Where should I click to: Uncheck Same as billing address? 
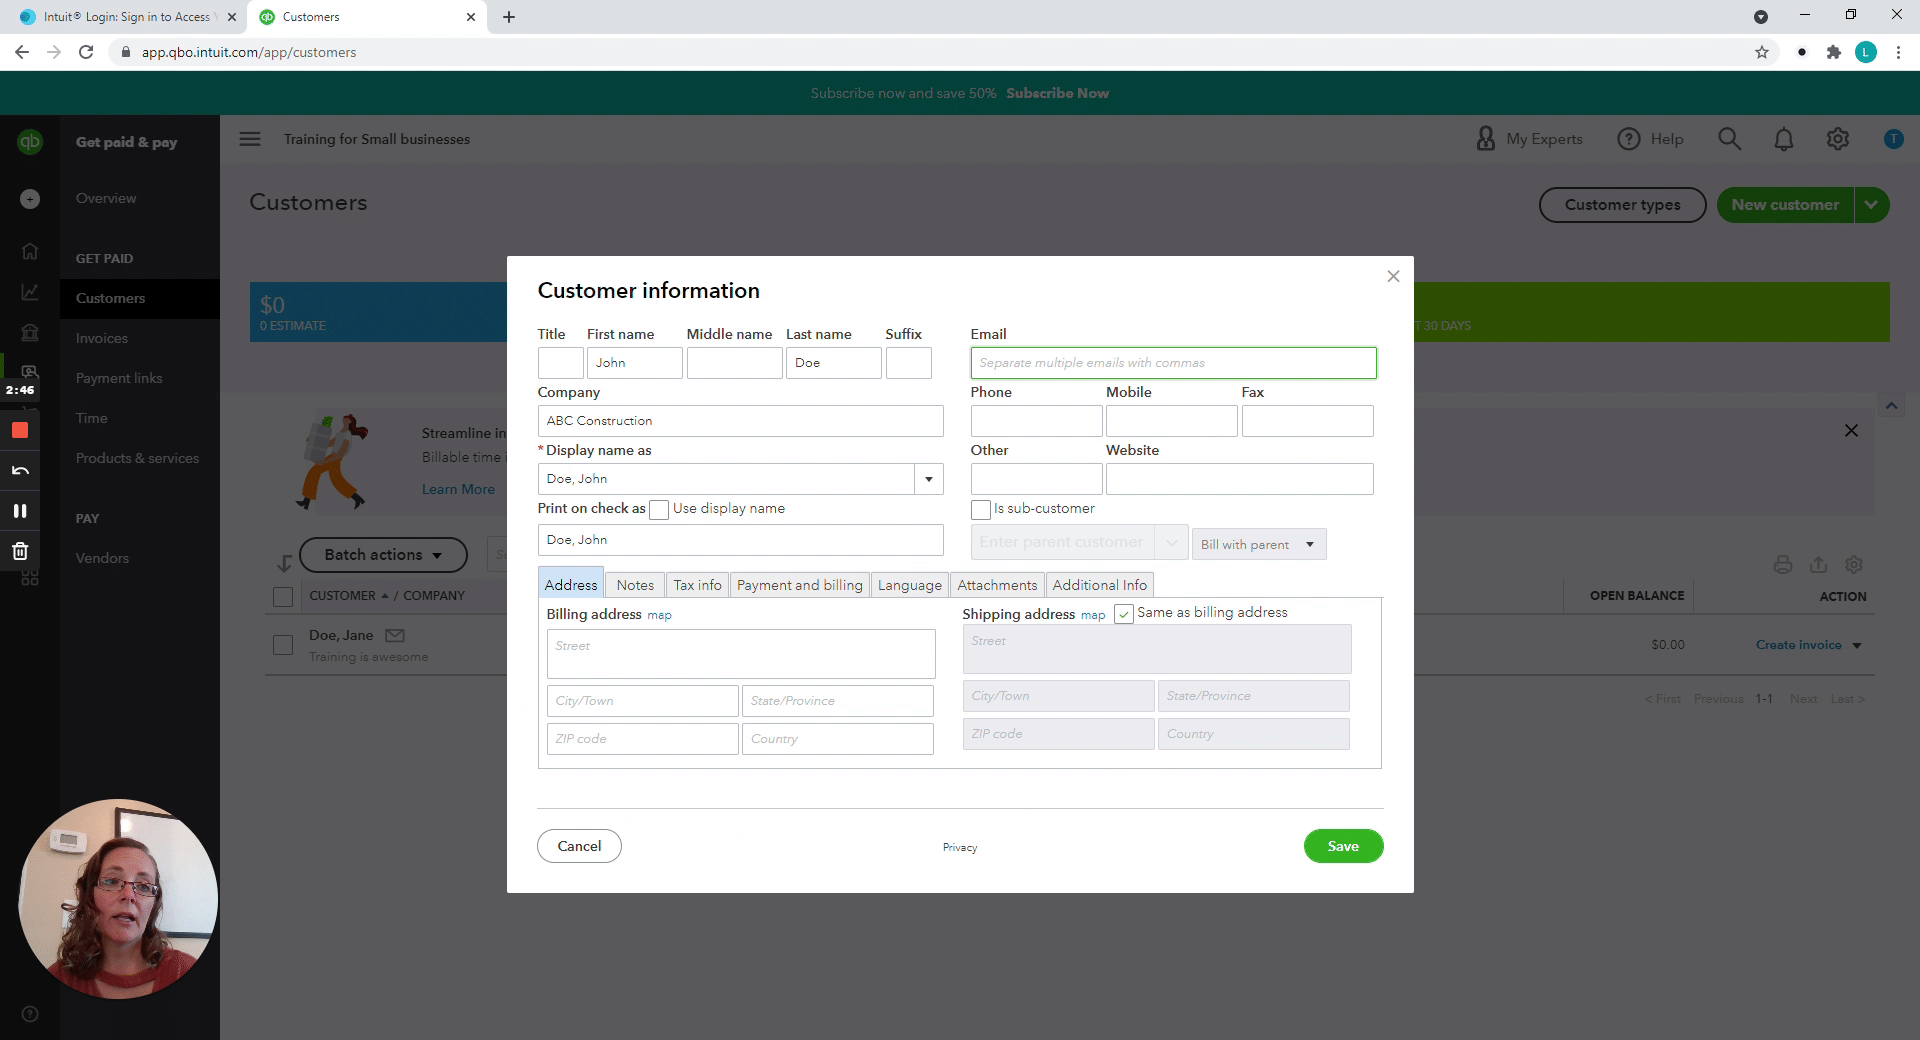(x=1124, y=614)
